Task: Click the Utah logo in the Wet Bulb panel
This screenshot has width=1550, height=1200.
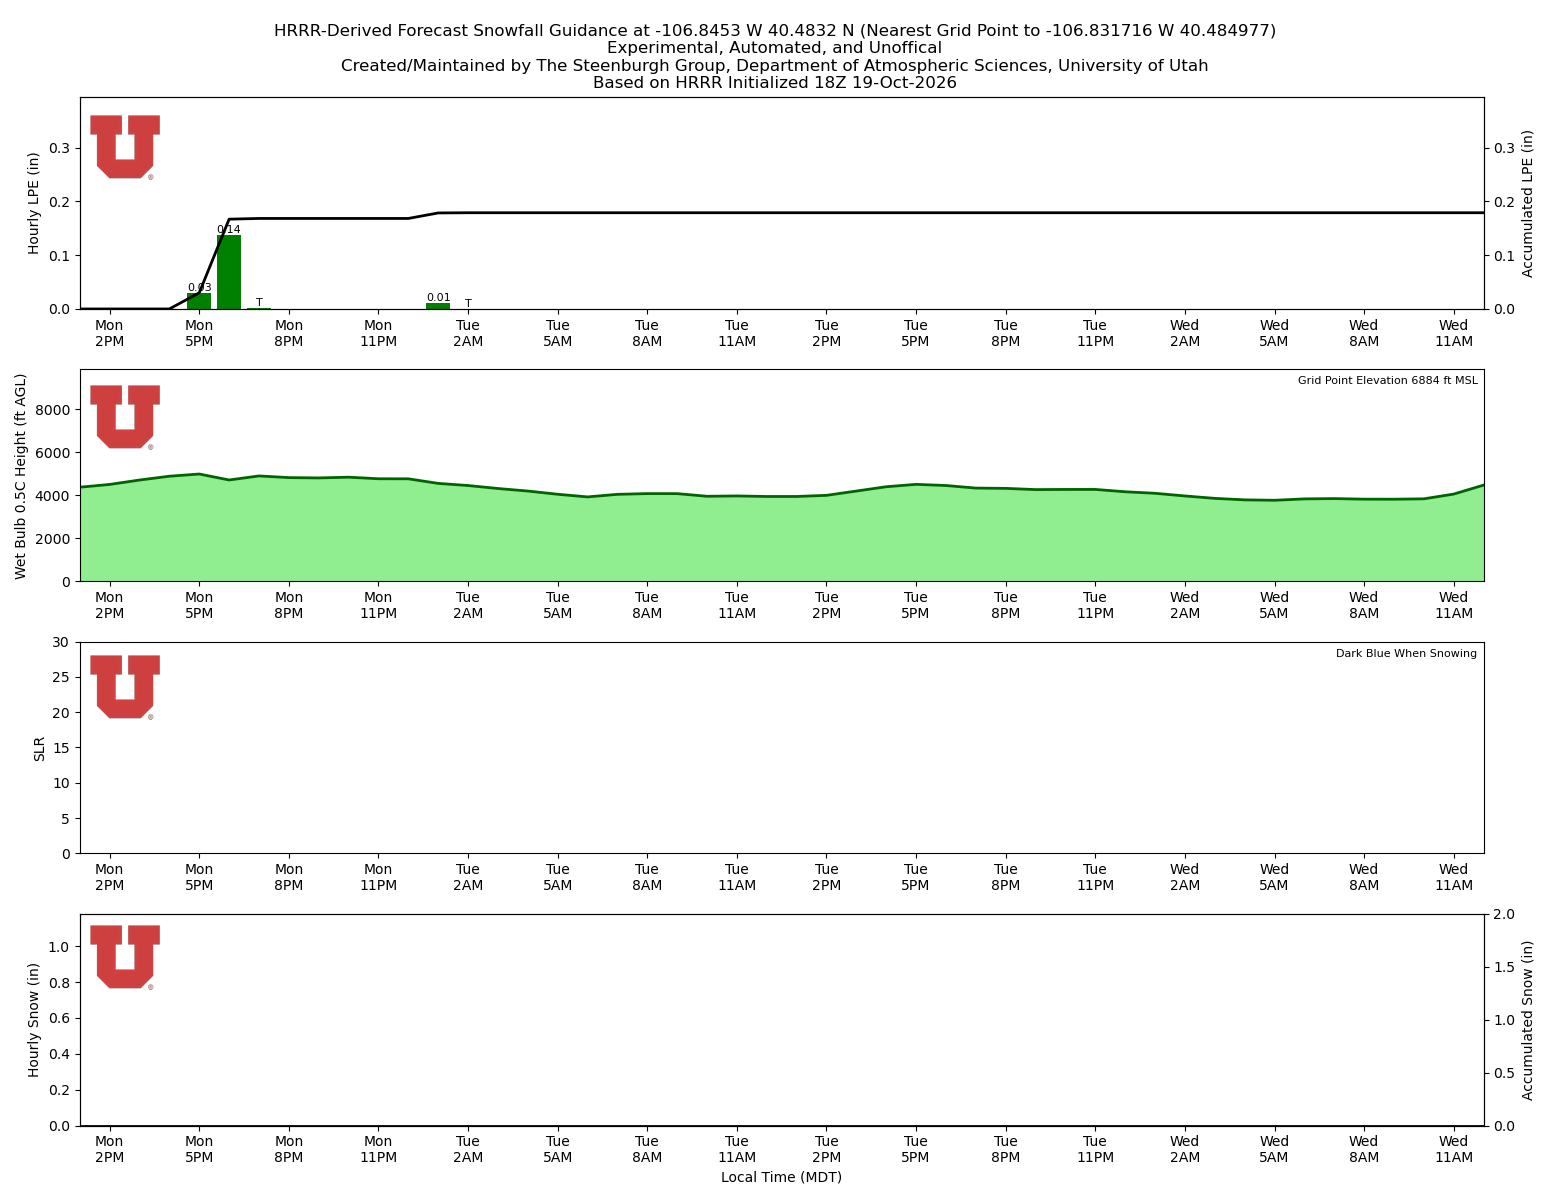Action: click(x=125, y=417)
